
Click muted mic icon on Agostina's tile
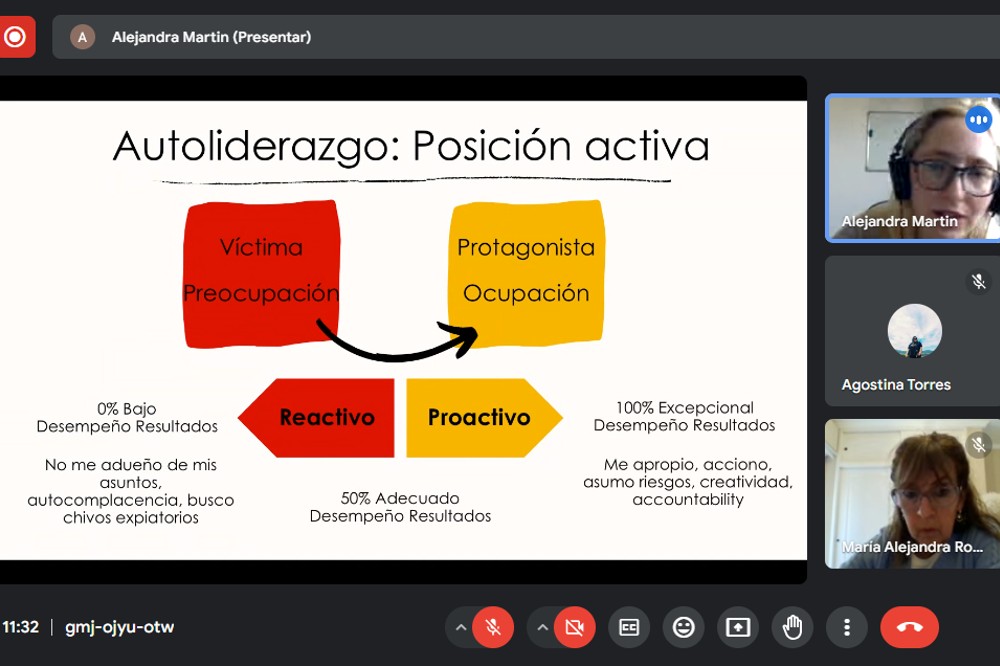click(978, 282)
